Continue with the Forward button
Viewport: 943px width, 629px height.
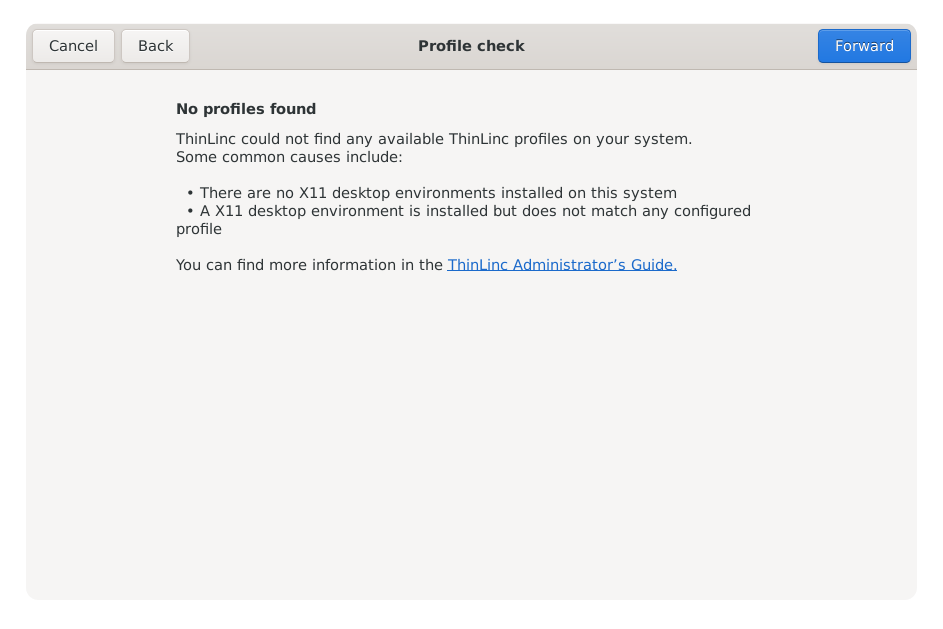[x=864, y=46]
